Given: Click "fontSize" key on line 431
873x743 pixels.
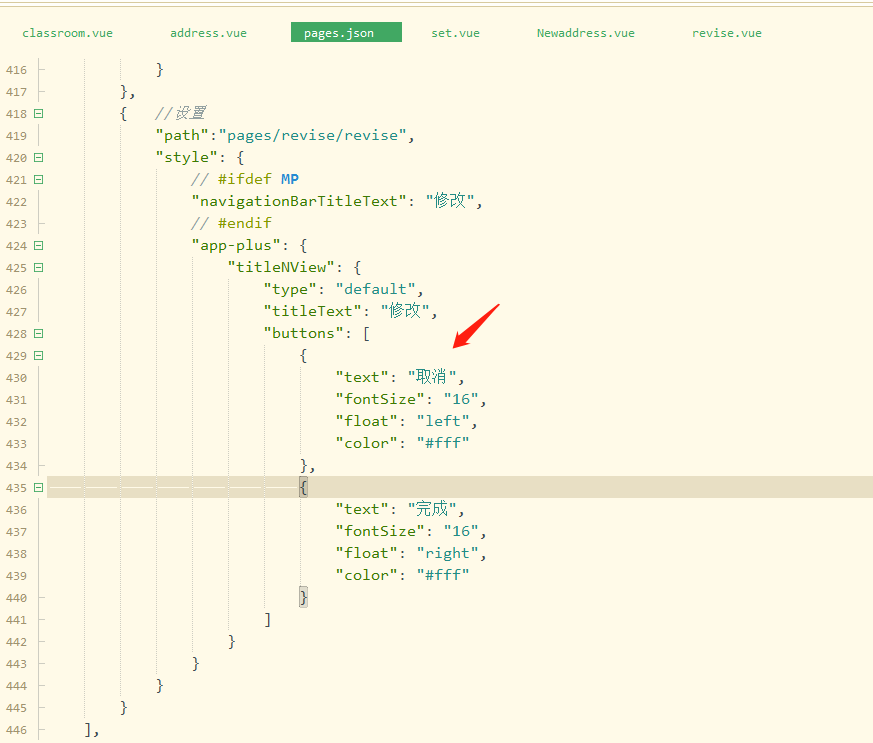Looking at the screenshot, I should [x=380, y=399].
